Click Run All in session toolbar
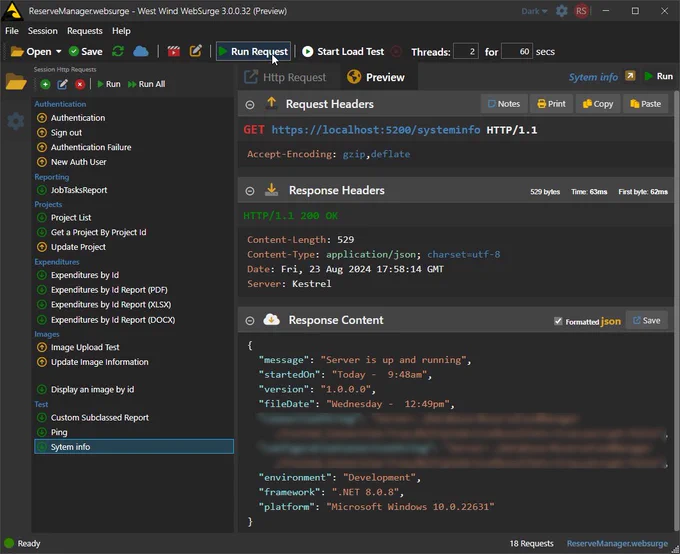Image resolution: width=680 pixels, height=554 pixels. click(x=147, y=84)
